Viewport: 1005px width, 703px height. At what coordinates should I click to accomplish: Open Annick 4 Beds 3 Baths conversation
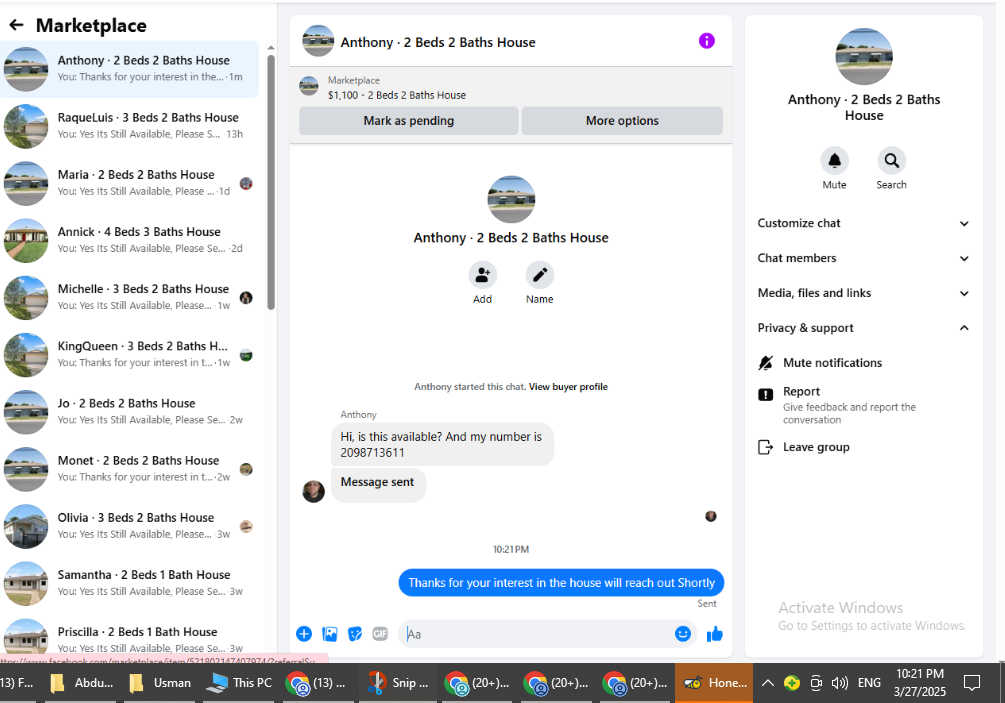tap(129, 240)
